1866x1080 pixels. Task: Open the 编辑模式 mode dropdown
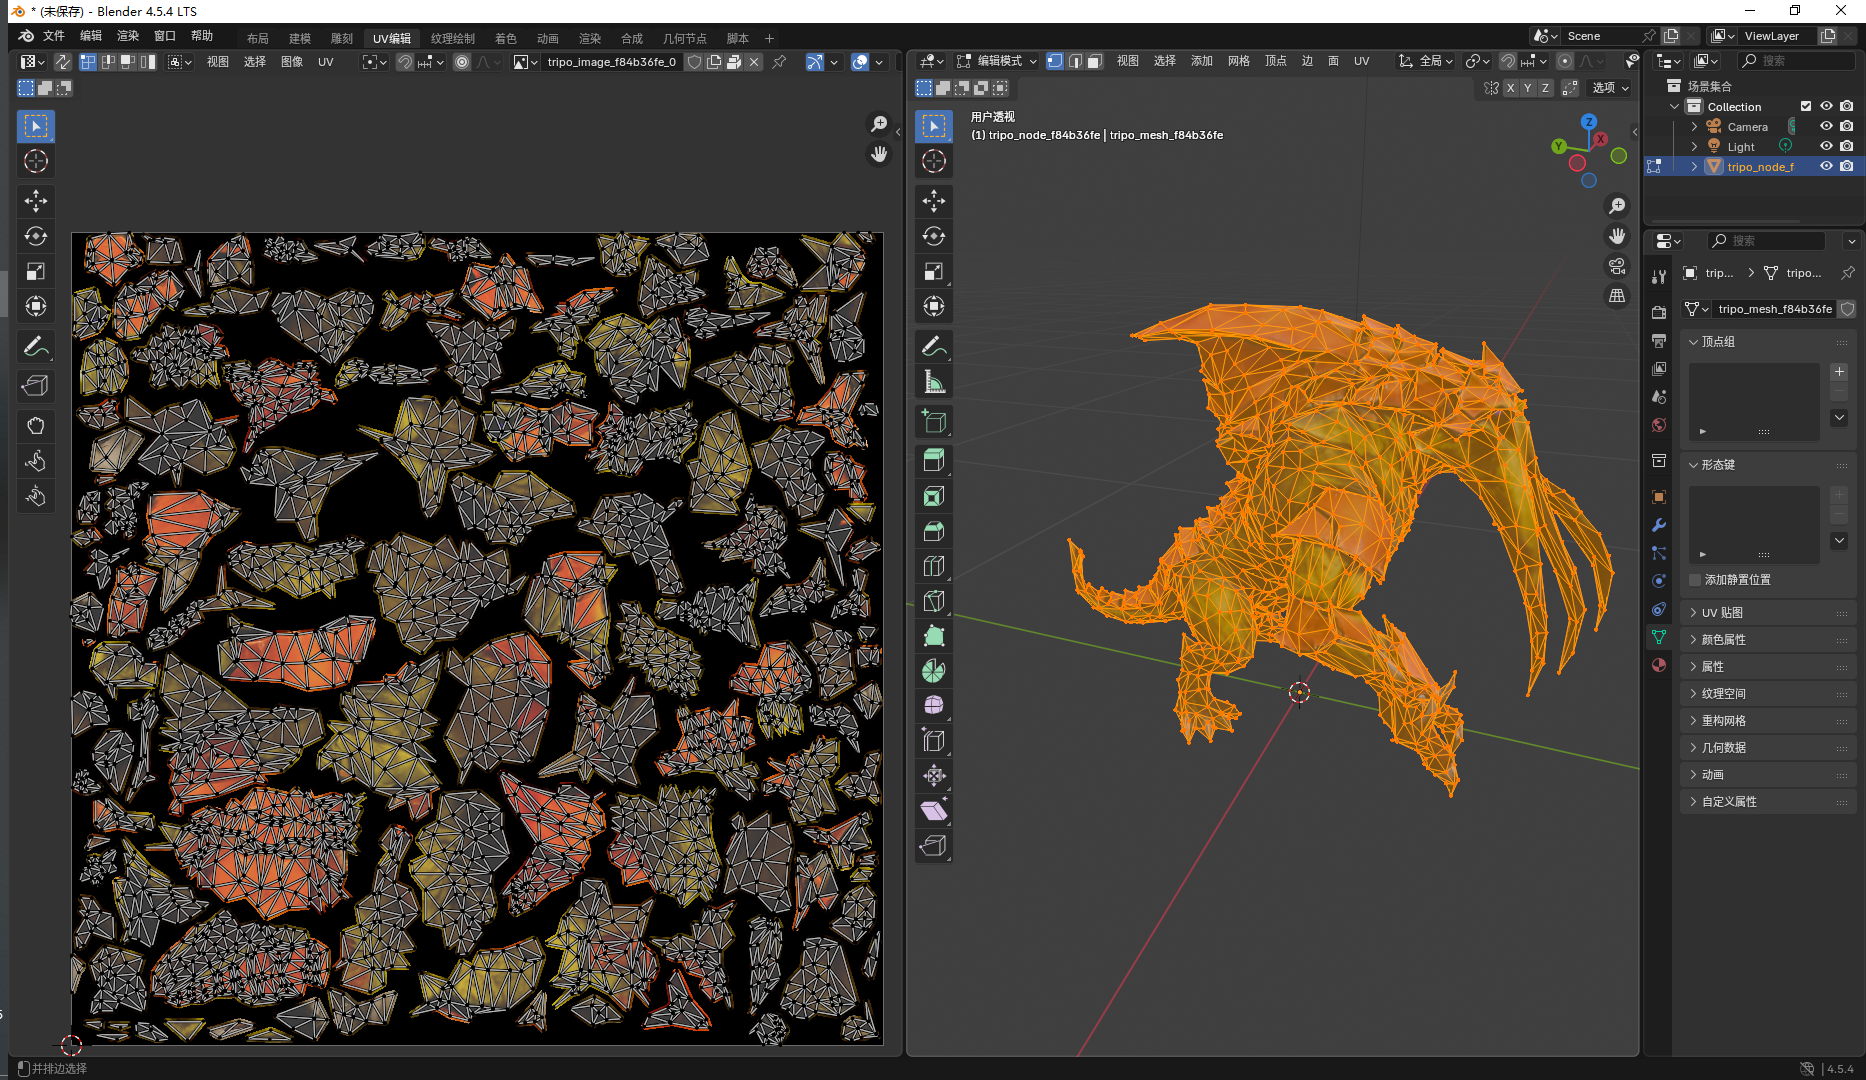click(997, 61)
